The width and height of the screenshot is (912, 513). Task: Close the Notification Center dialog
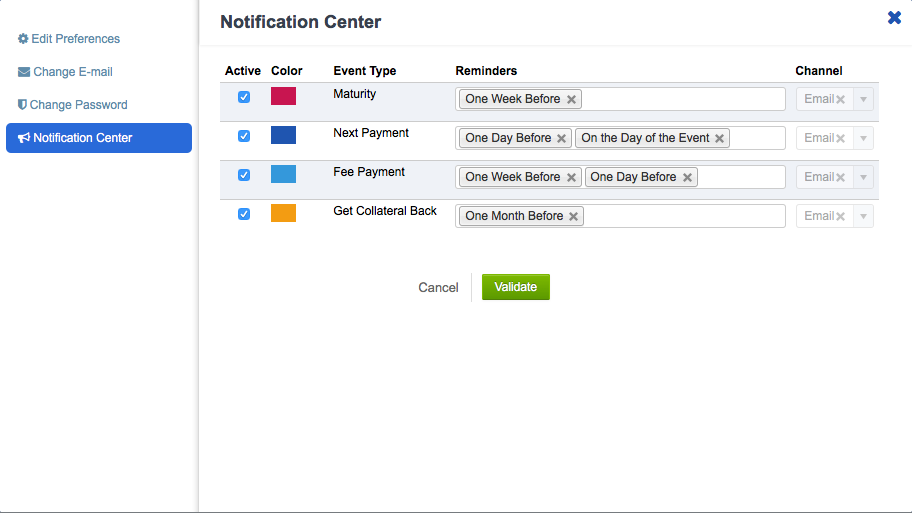(895, 18)
